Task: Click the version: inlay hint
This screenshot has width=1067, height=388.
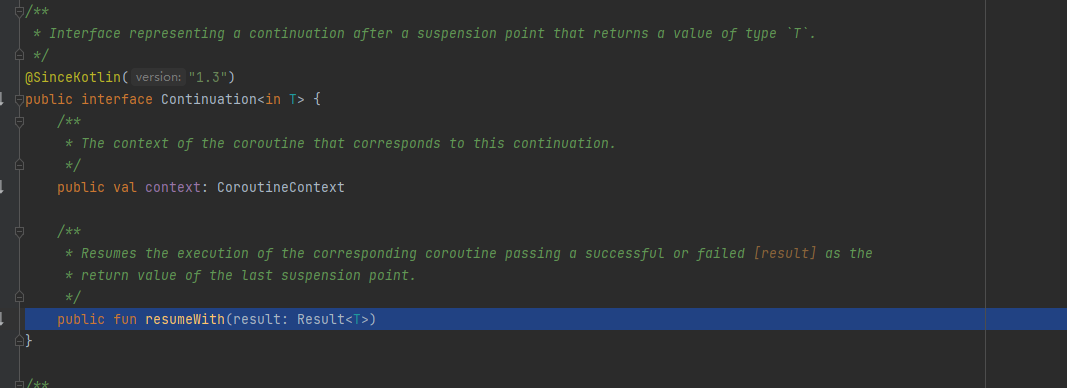Action: pyautogui.click(x=159, y=77)
